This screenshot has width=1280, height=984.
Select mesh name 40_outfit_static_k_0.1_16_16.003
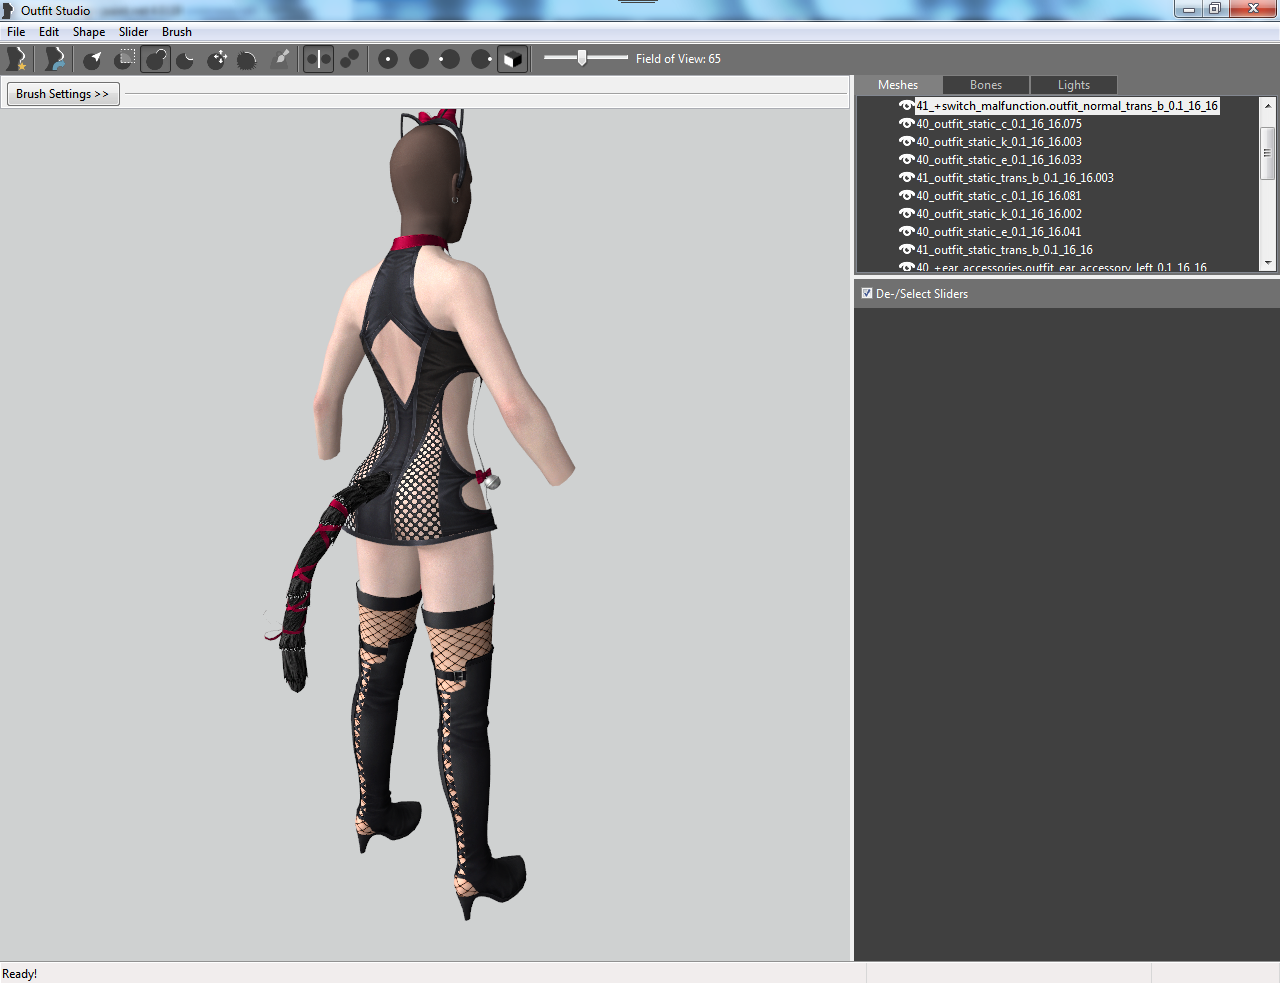(x=999, y=142)
